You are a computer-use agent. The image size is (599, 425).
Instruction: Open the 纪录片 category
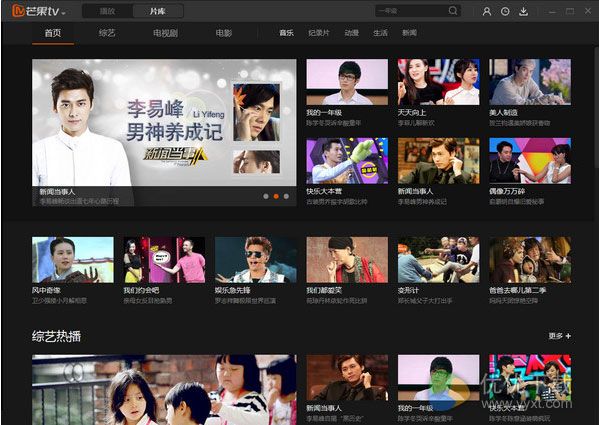tap(319, 33)
